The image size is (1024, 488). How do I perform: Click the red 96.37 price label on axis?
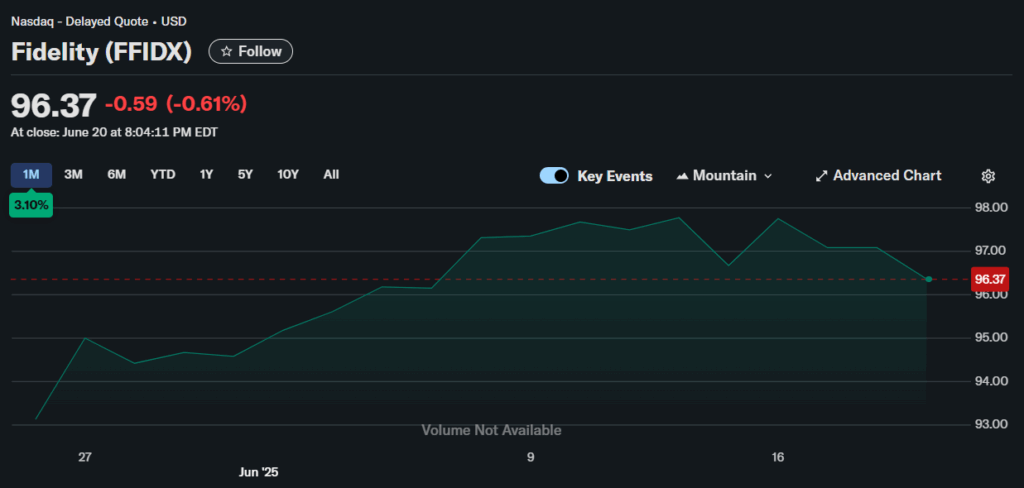990,280
